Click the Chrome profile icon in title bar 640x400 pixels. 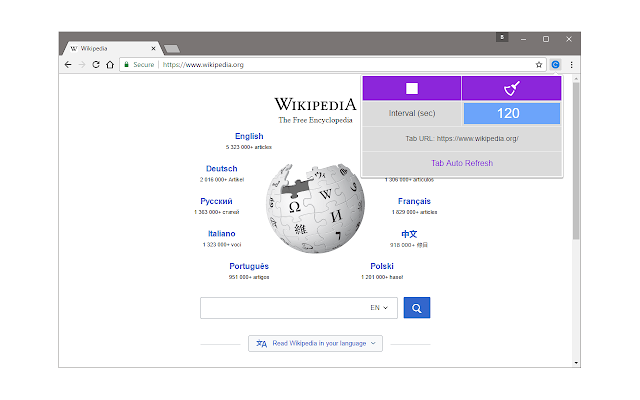click(x=502, y=38)
